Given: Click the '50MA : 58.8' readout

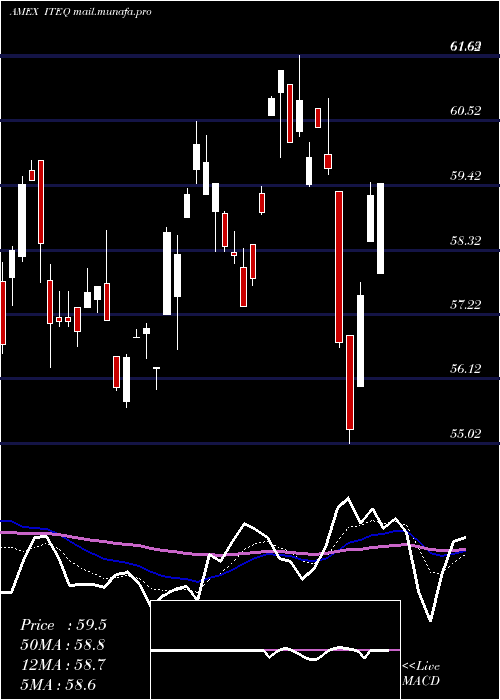Looking at the screenshot, I should 63,645.
